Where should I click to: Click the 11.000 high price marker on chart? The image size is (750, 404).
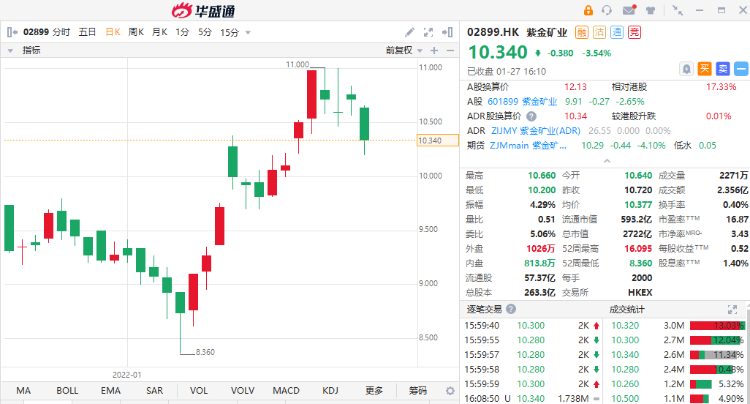pos(298,64)
